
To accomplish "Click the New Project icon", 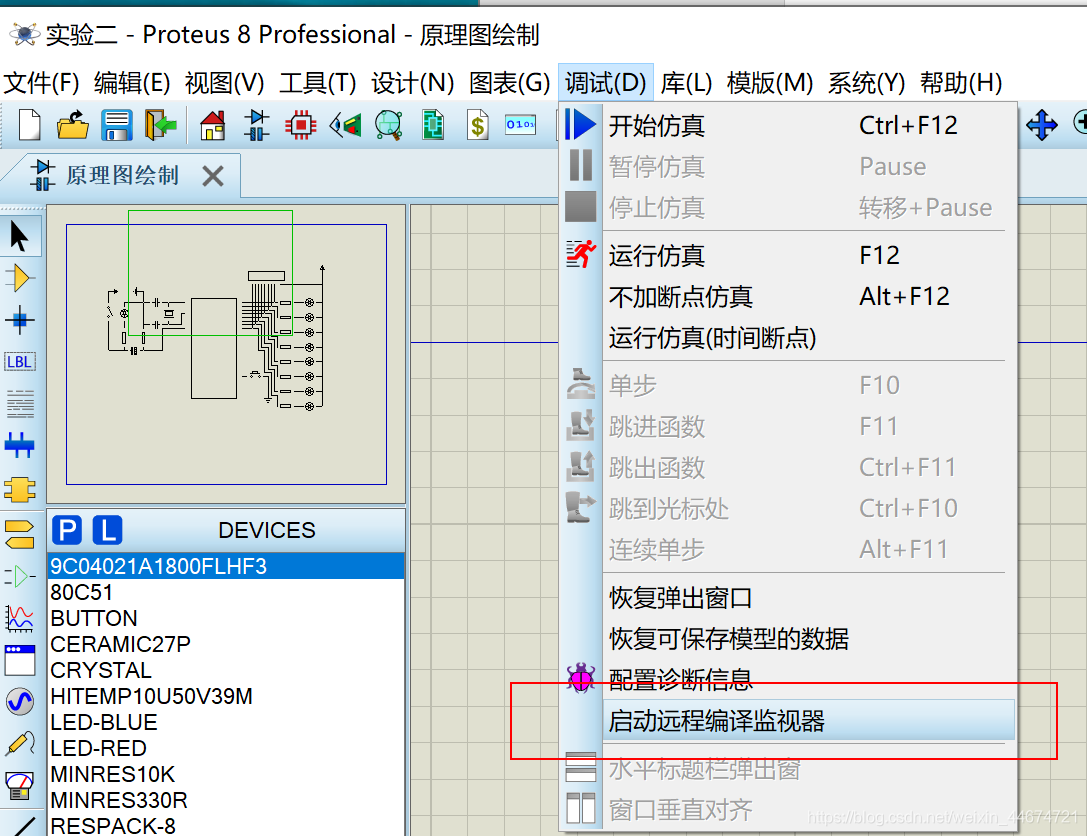I will click(29, 125).
